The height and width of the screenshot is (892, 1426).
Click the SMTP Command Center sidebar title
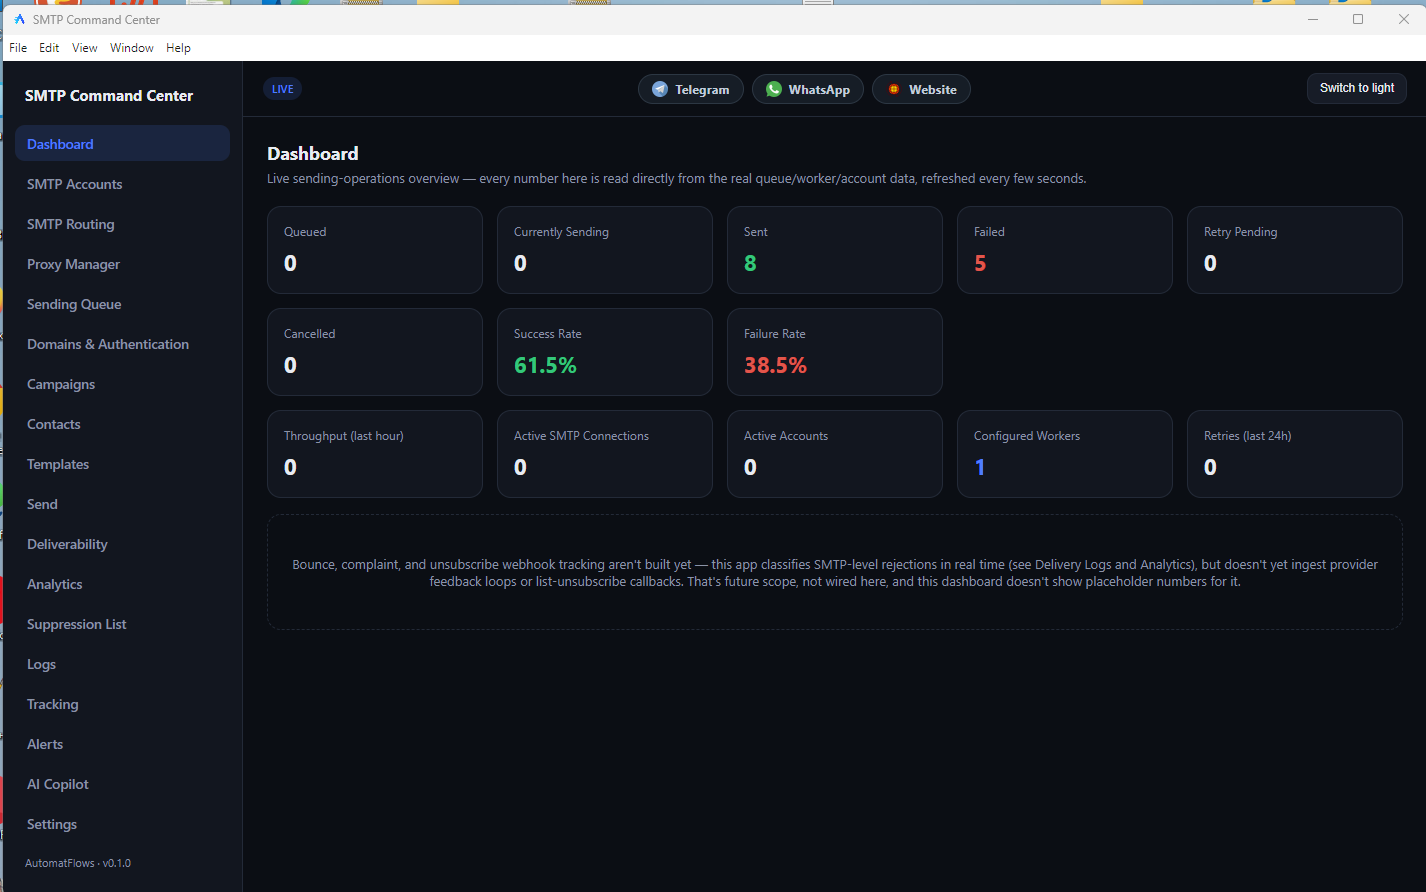click(109, 96)
